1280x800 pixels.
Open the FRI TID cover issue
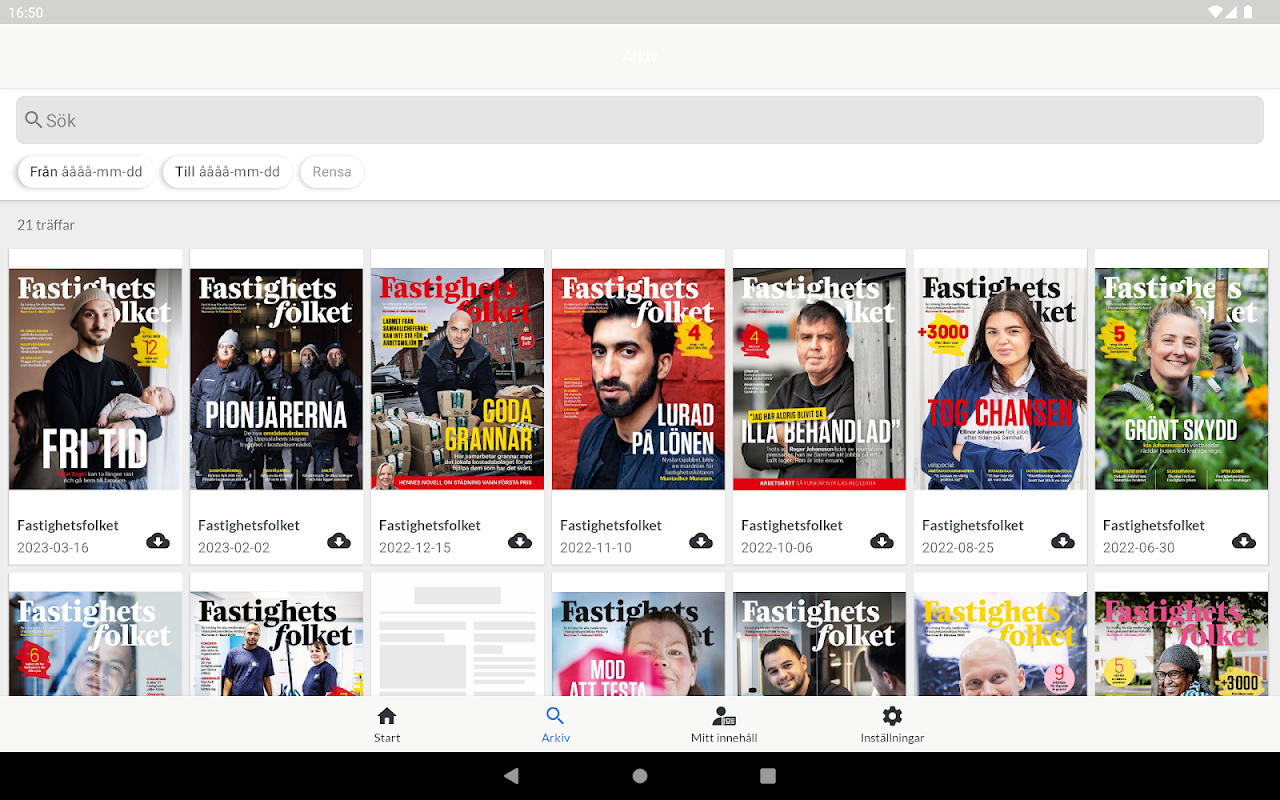pos(96,379)
